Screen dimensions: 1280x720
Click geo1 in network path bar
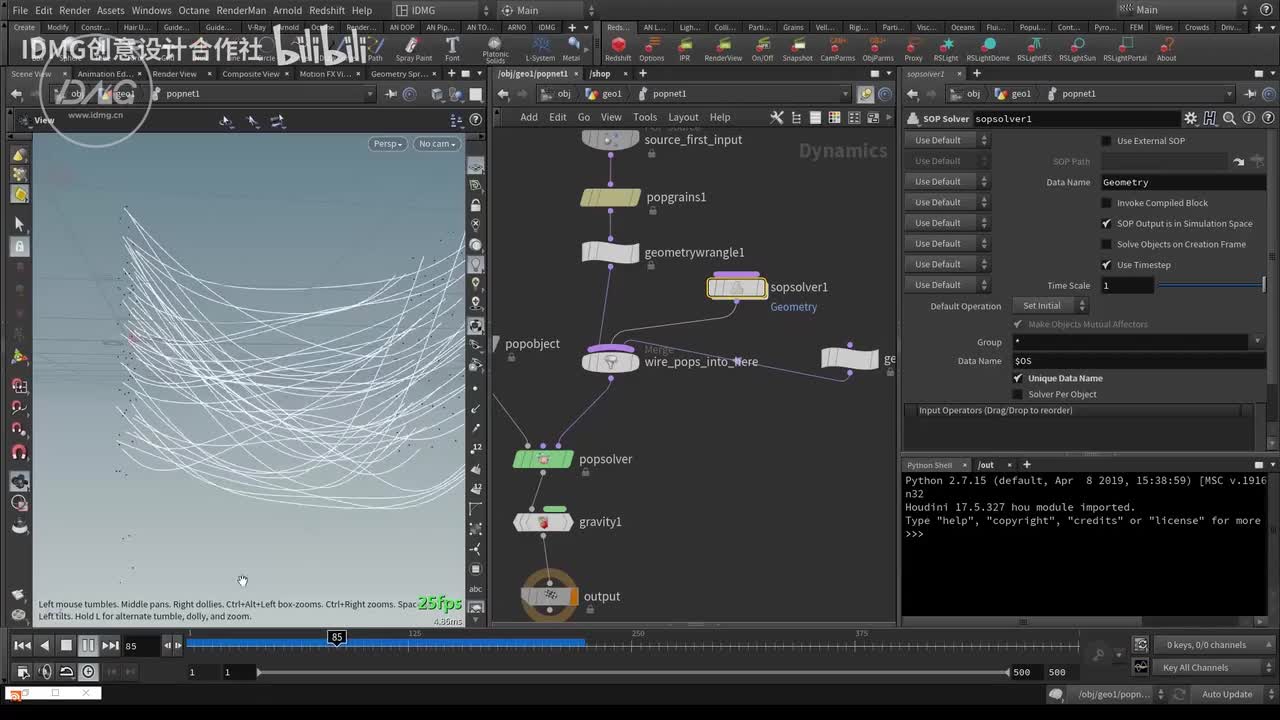(x=605, y=94)
